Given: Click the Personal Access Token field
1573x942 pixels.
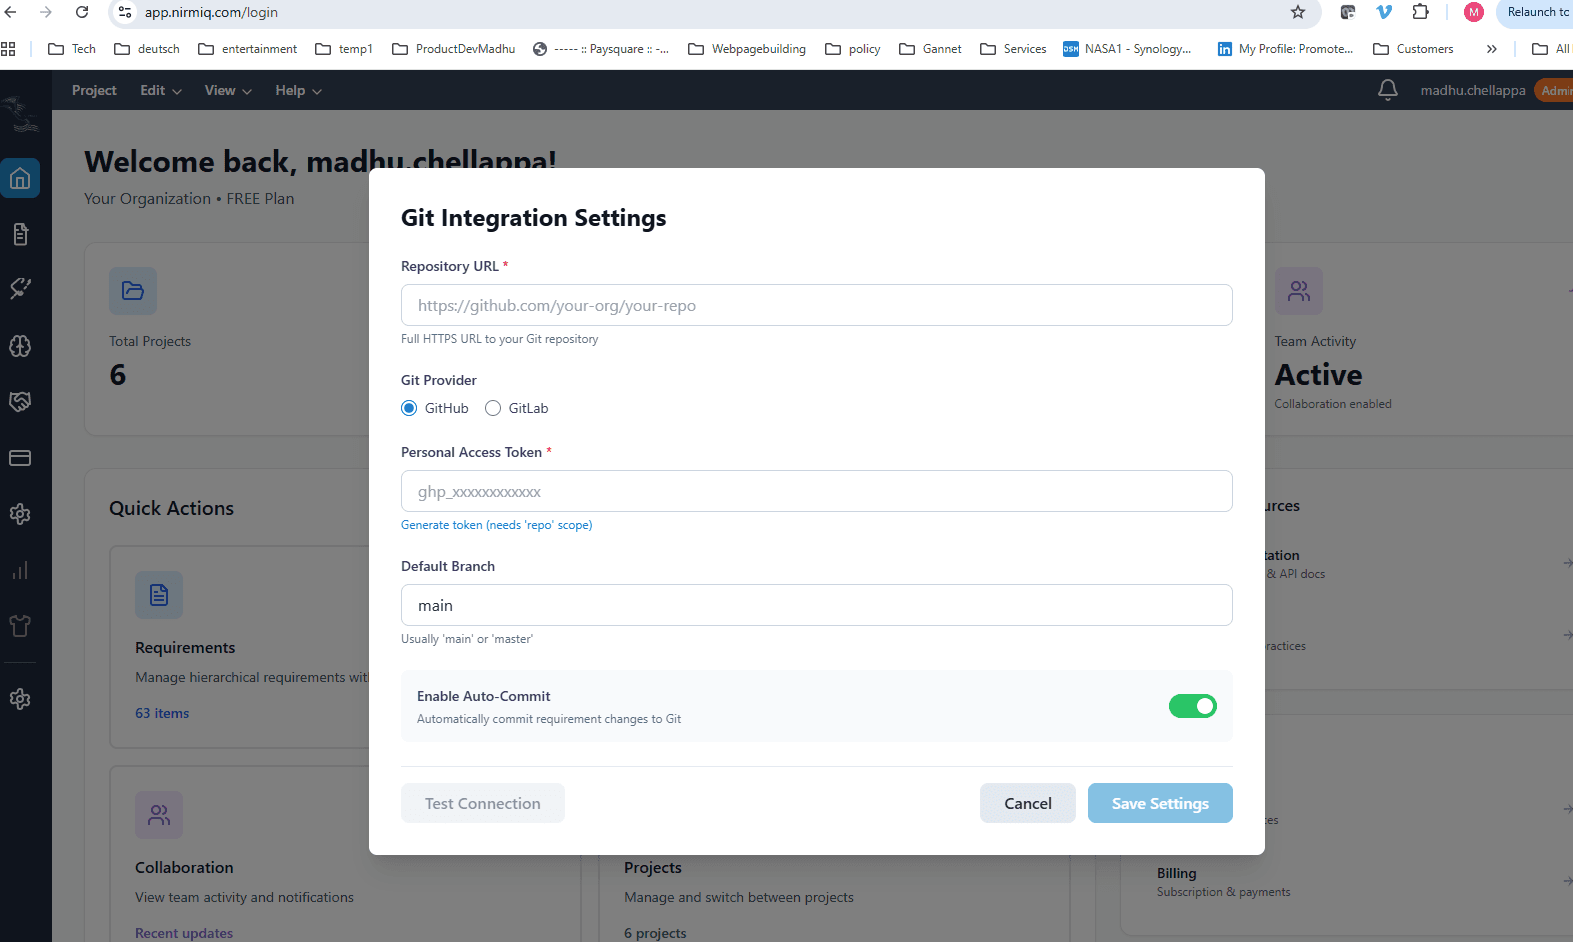Looking at the screenshot, I should coord(817,491).
